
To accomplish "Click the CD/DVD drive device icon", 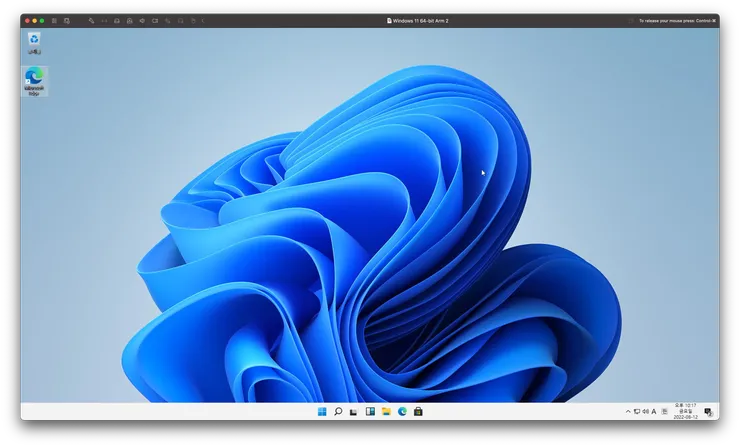I will [x=129, y=21].
